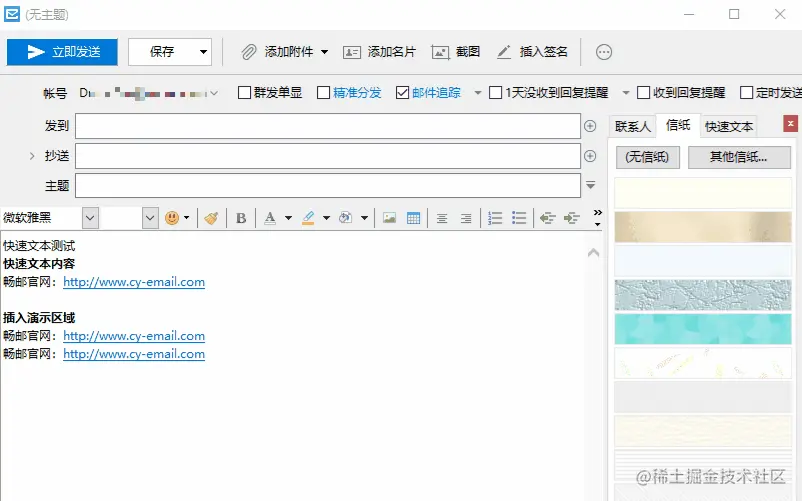This screenshot has width=802, height=501.
Task: Switch to the 联系人 tab
Action: point(632,126)
